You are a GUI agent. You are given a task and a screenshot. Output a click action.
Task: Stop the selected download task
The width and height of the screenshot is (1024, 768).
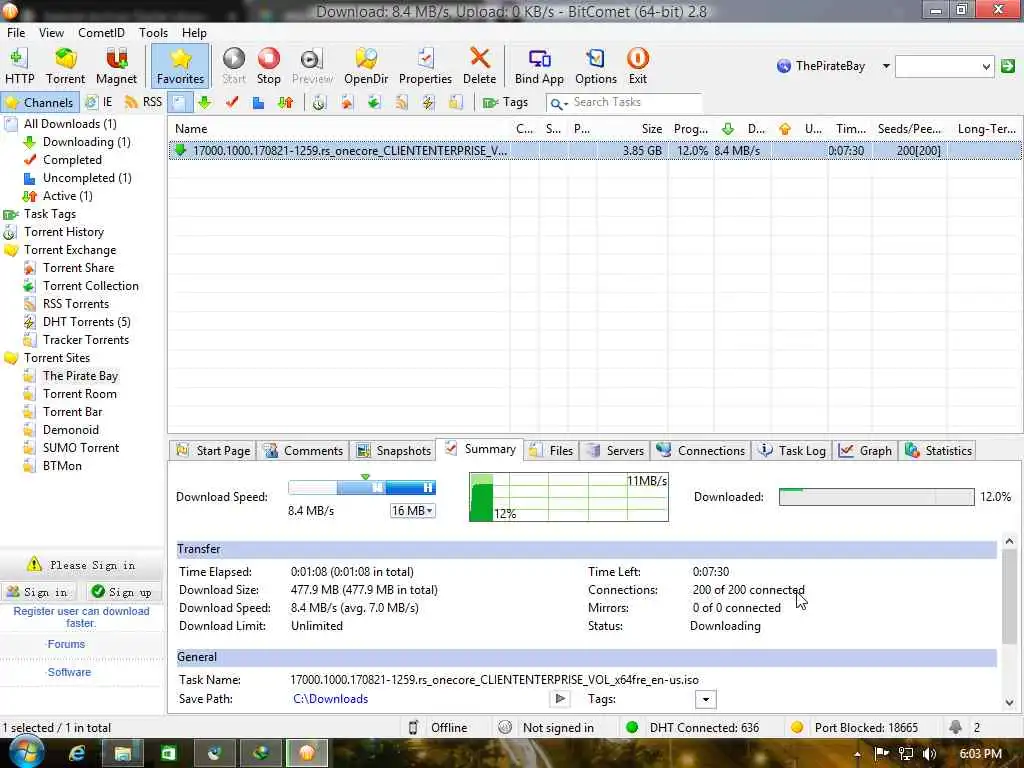pyautogui.click(x=268, y=66)
